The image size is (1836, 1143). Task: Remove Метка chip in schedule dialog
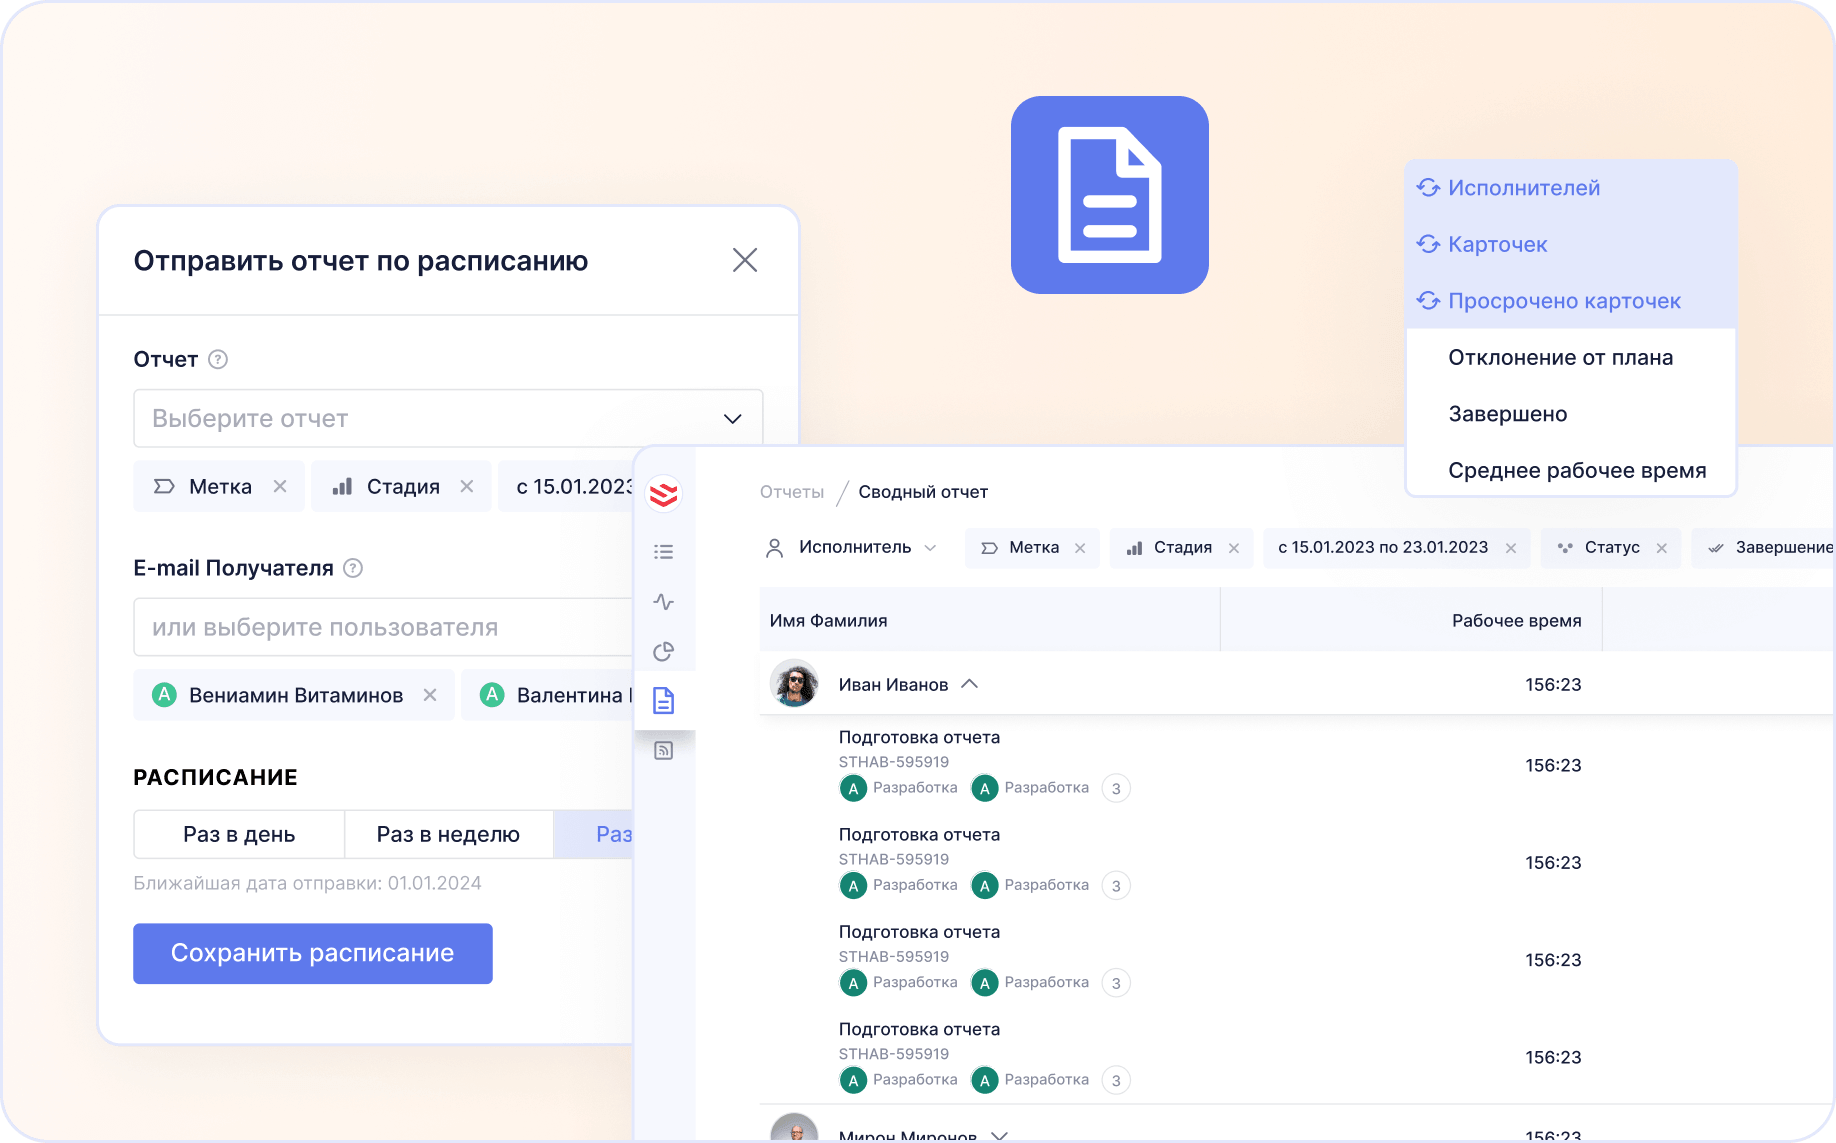coord(280,486)
